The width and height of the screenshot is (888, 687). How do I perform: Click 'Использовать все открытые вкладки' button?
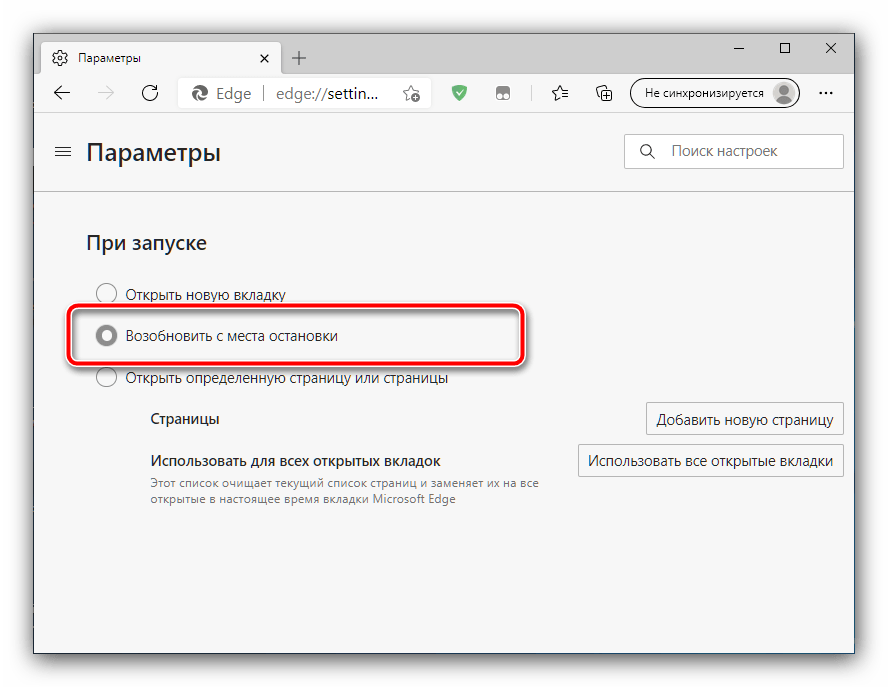pos(711,461)
